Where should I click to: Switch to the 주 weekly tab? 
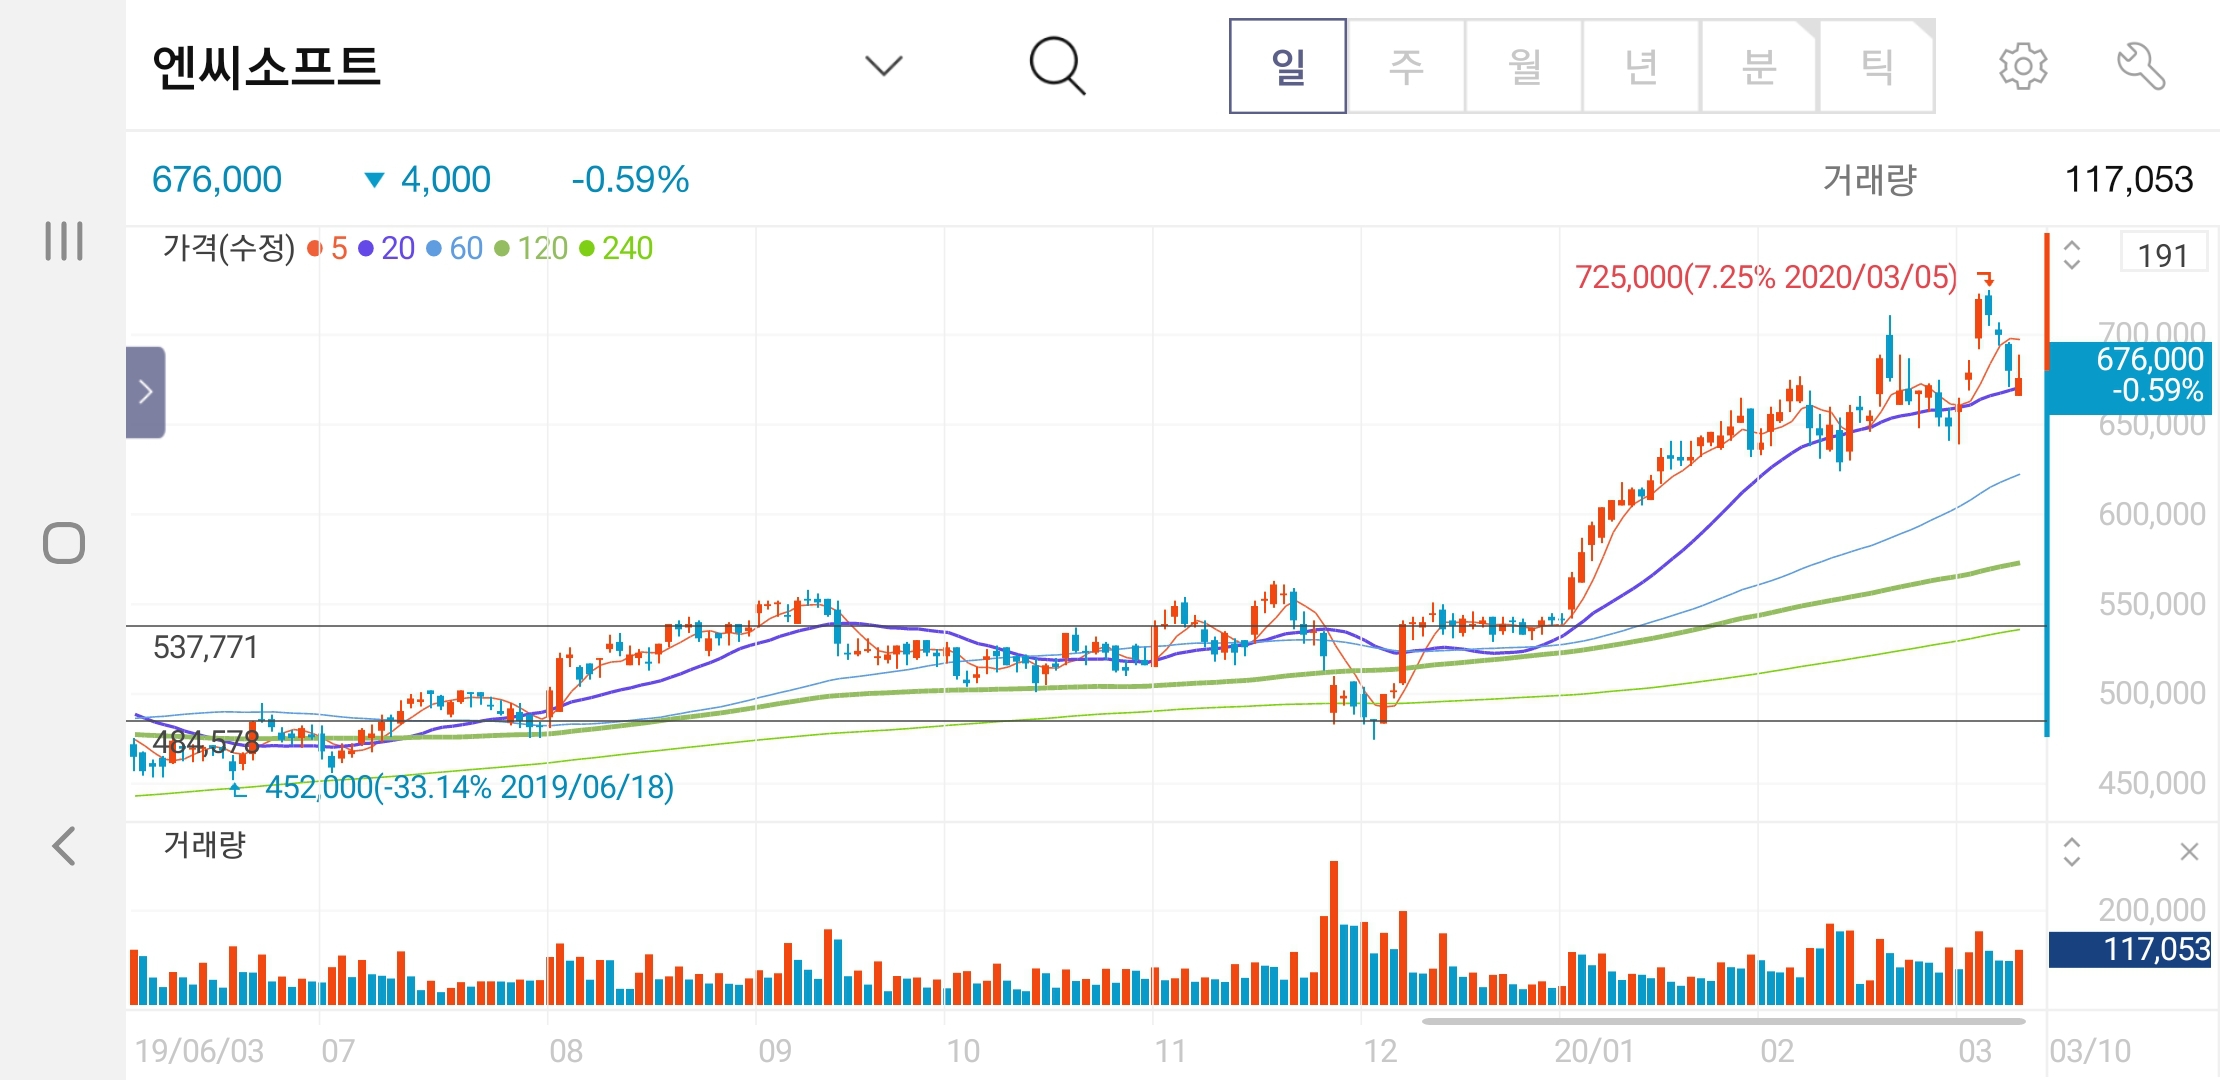tap(1406, 66)
